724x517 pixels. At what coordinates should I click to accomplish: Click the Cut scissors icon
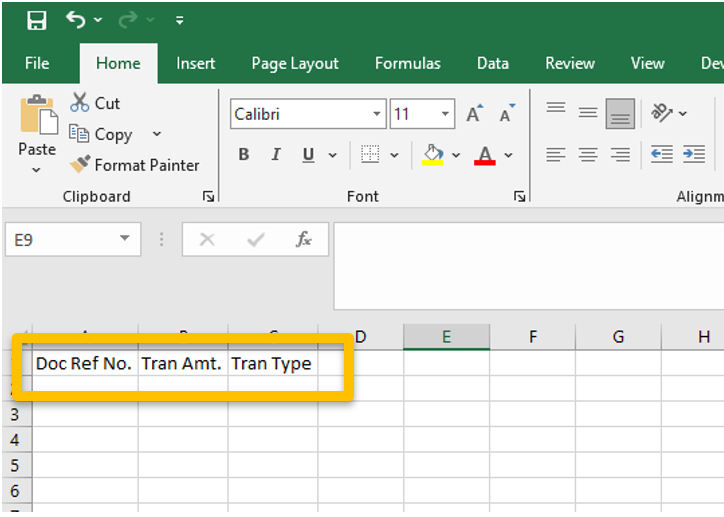click(x=80, y=103)
